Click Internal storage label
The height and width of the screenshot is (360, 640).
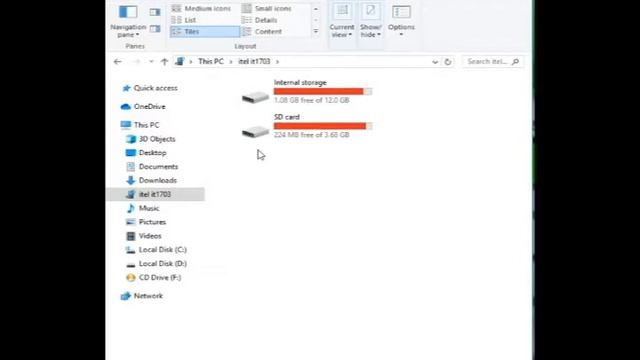pyautogui.click(x=300, y=82)
